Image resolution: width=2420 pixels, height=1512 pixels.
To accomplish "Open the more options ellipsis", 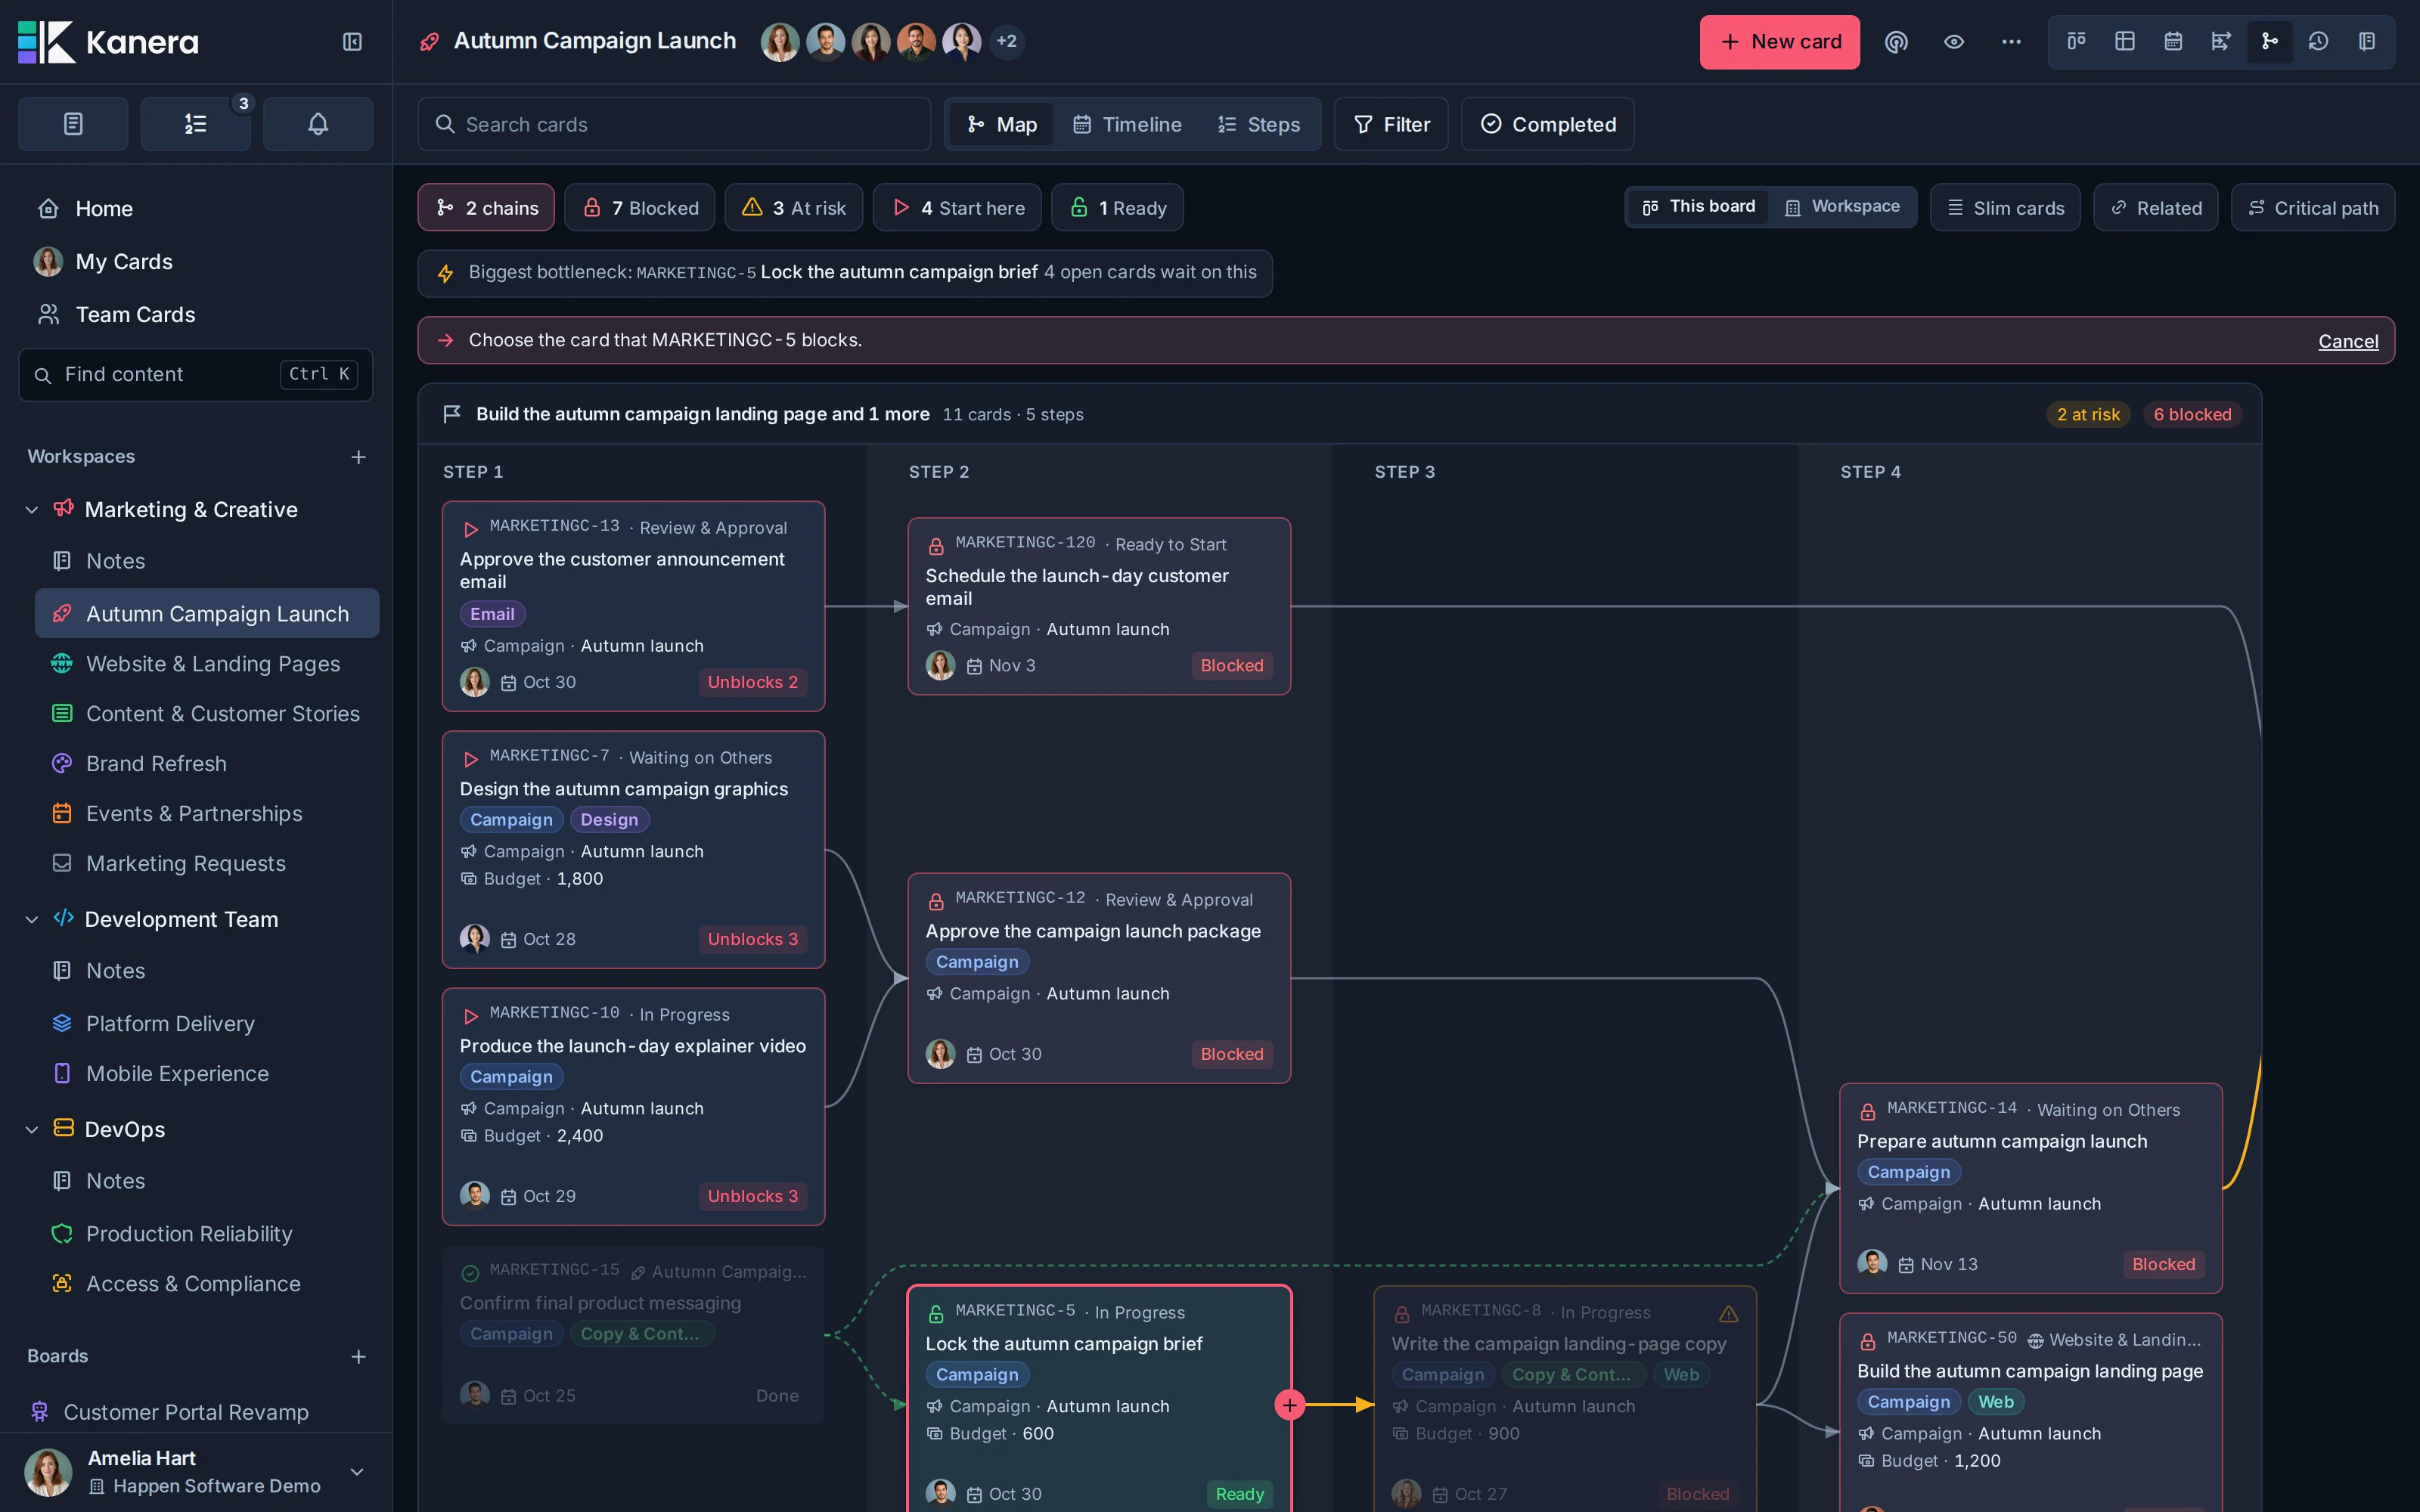I will [2011, 41].
